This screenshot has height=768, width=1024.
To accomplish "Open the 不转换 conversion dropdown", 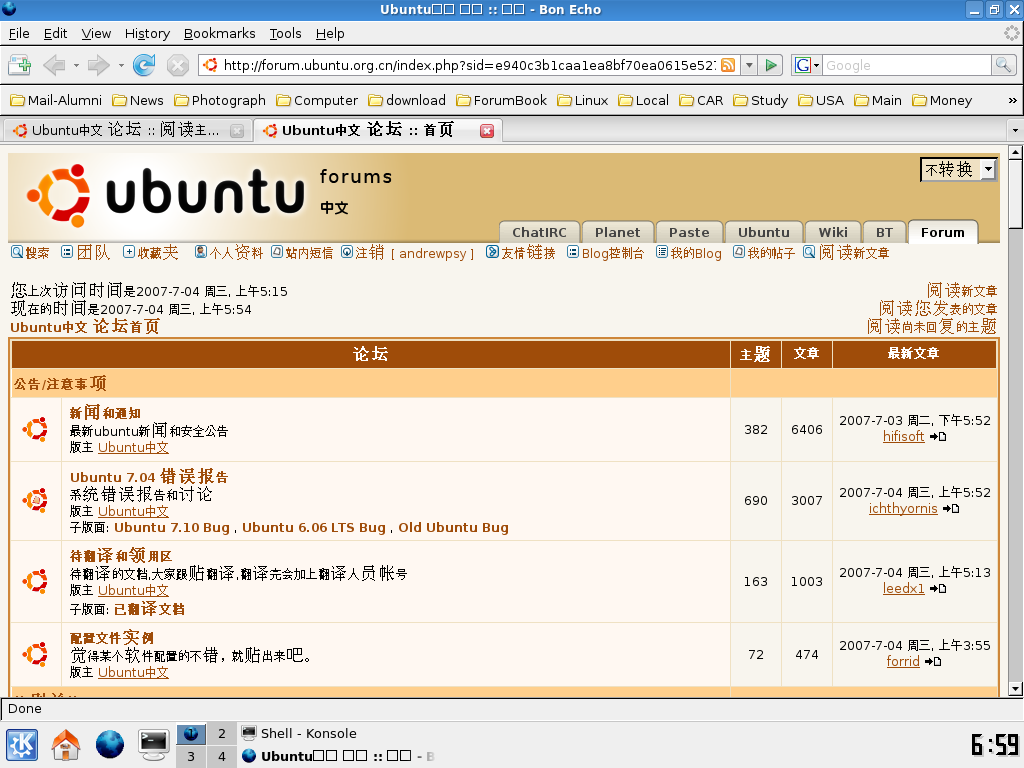I will click(958, 170).
